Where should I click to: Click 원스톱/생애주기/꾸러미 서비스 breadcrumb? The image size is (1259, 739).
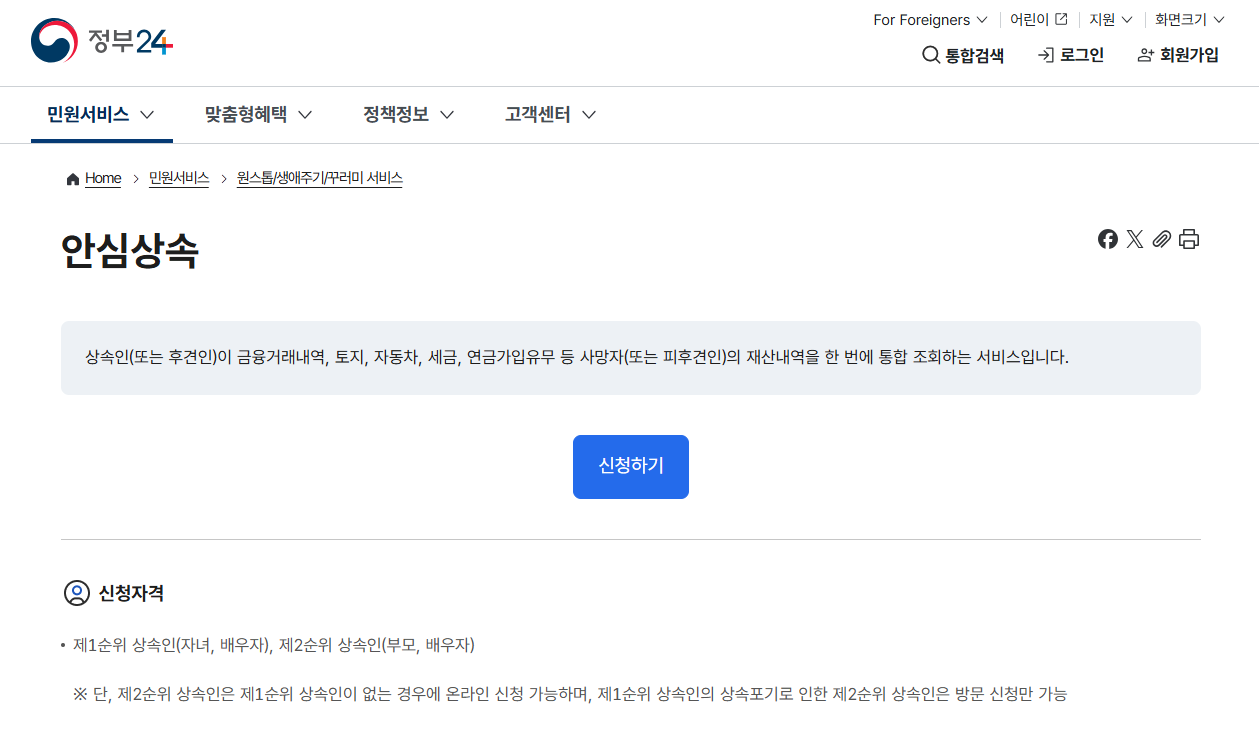320,178
